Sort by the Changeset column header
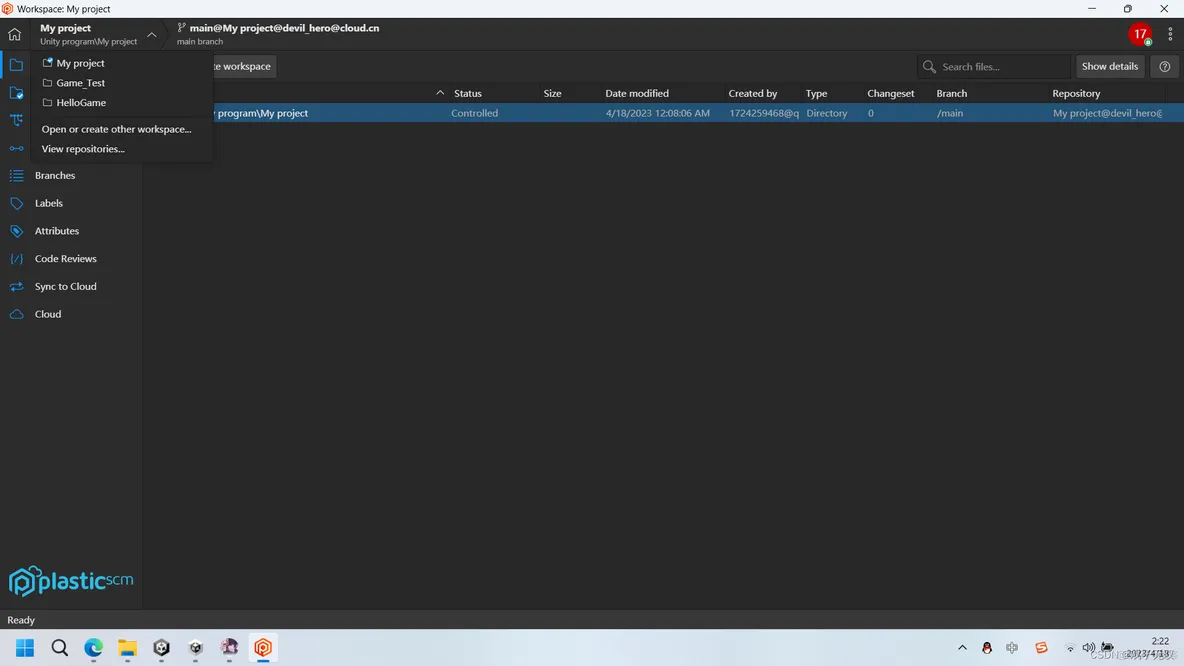Screen dimensions: 1184x666 coord(890,94)
